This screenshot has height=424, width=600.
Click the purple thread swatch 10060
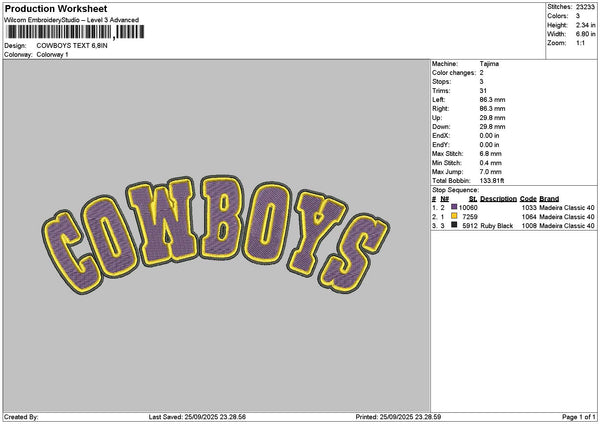(454, 207)
